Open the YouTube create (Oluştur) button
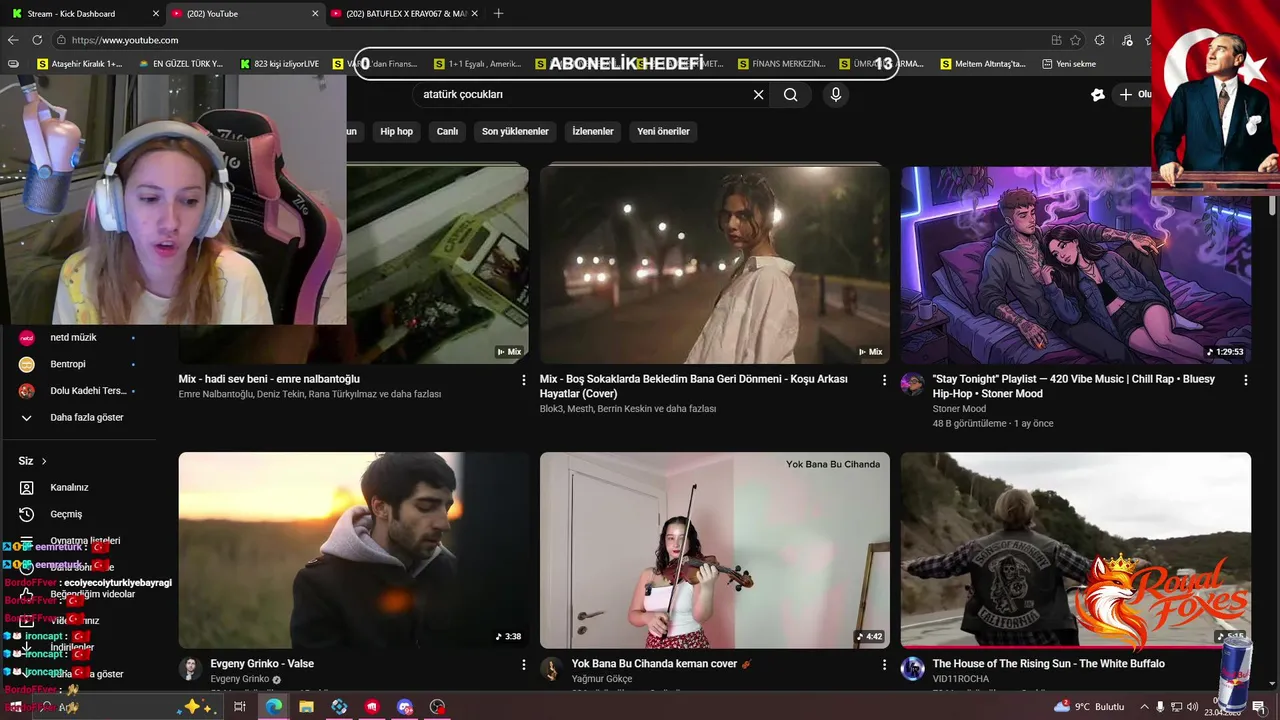The width and height of the screenshot is (1280, 720). point(1134,95)
